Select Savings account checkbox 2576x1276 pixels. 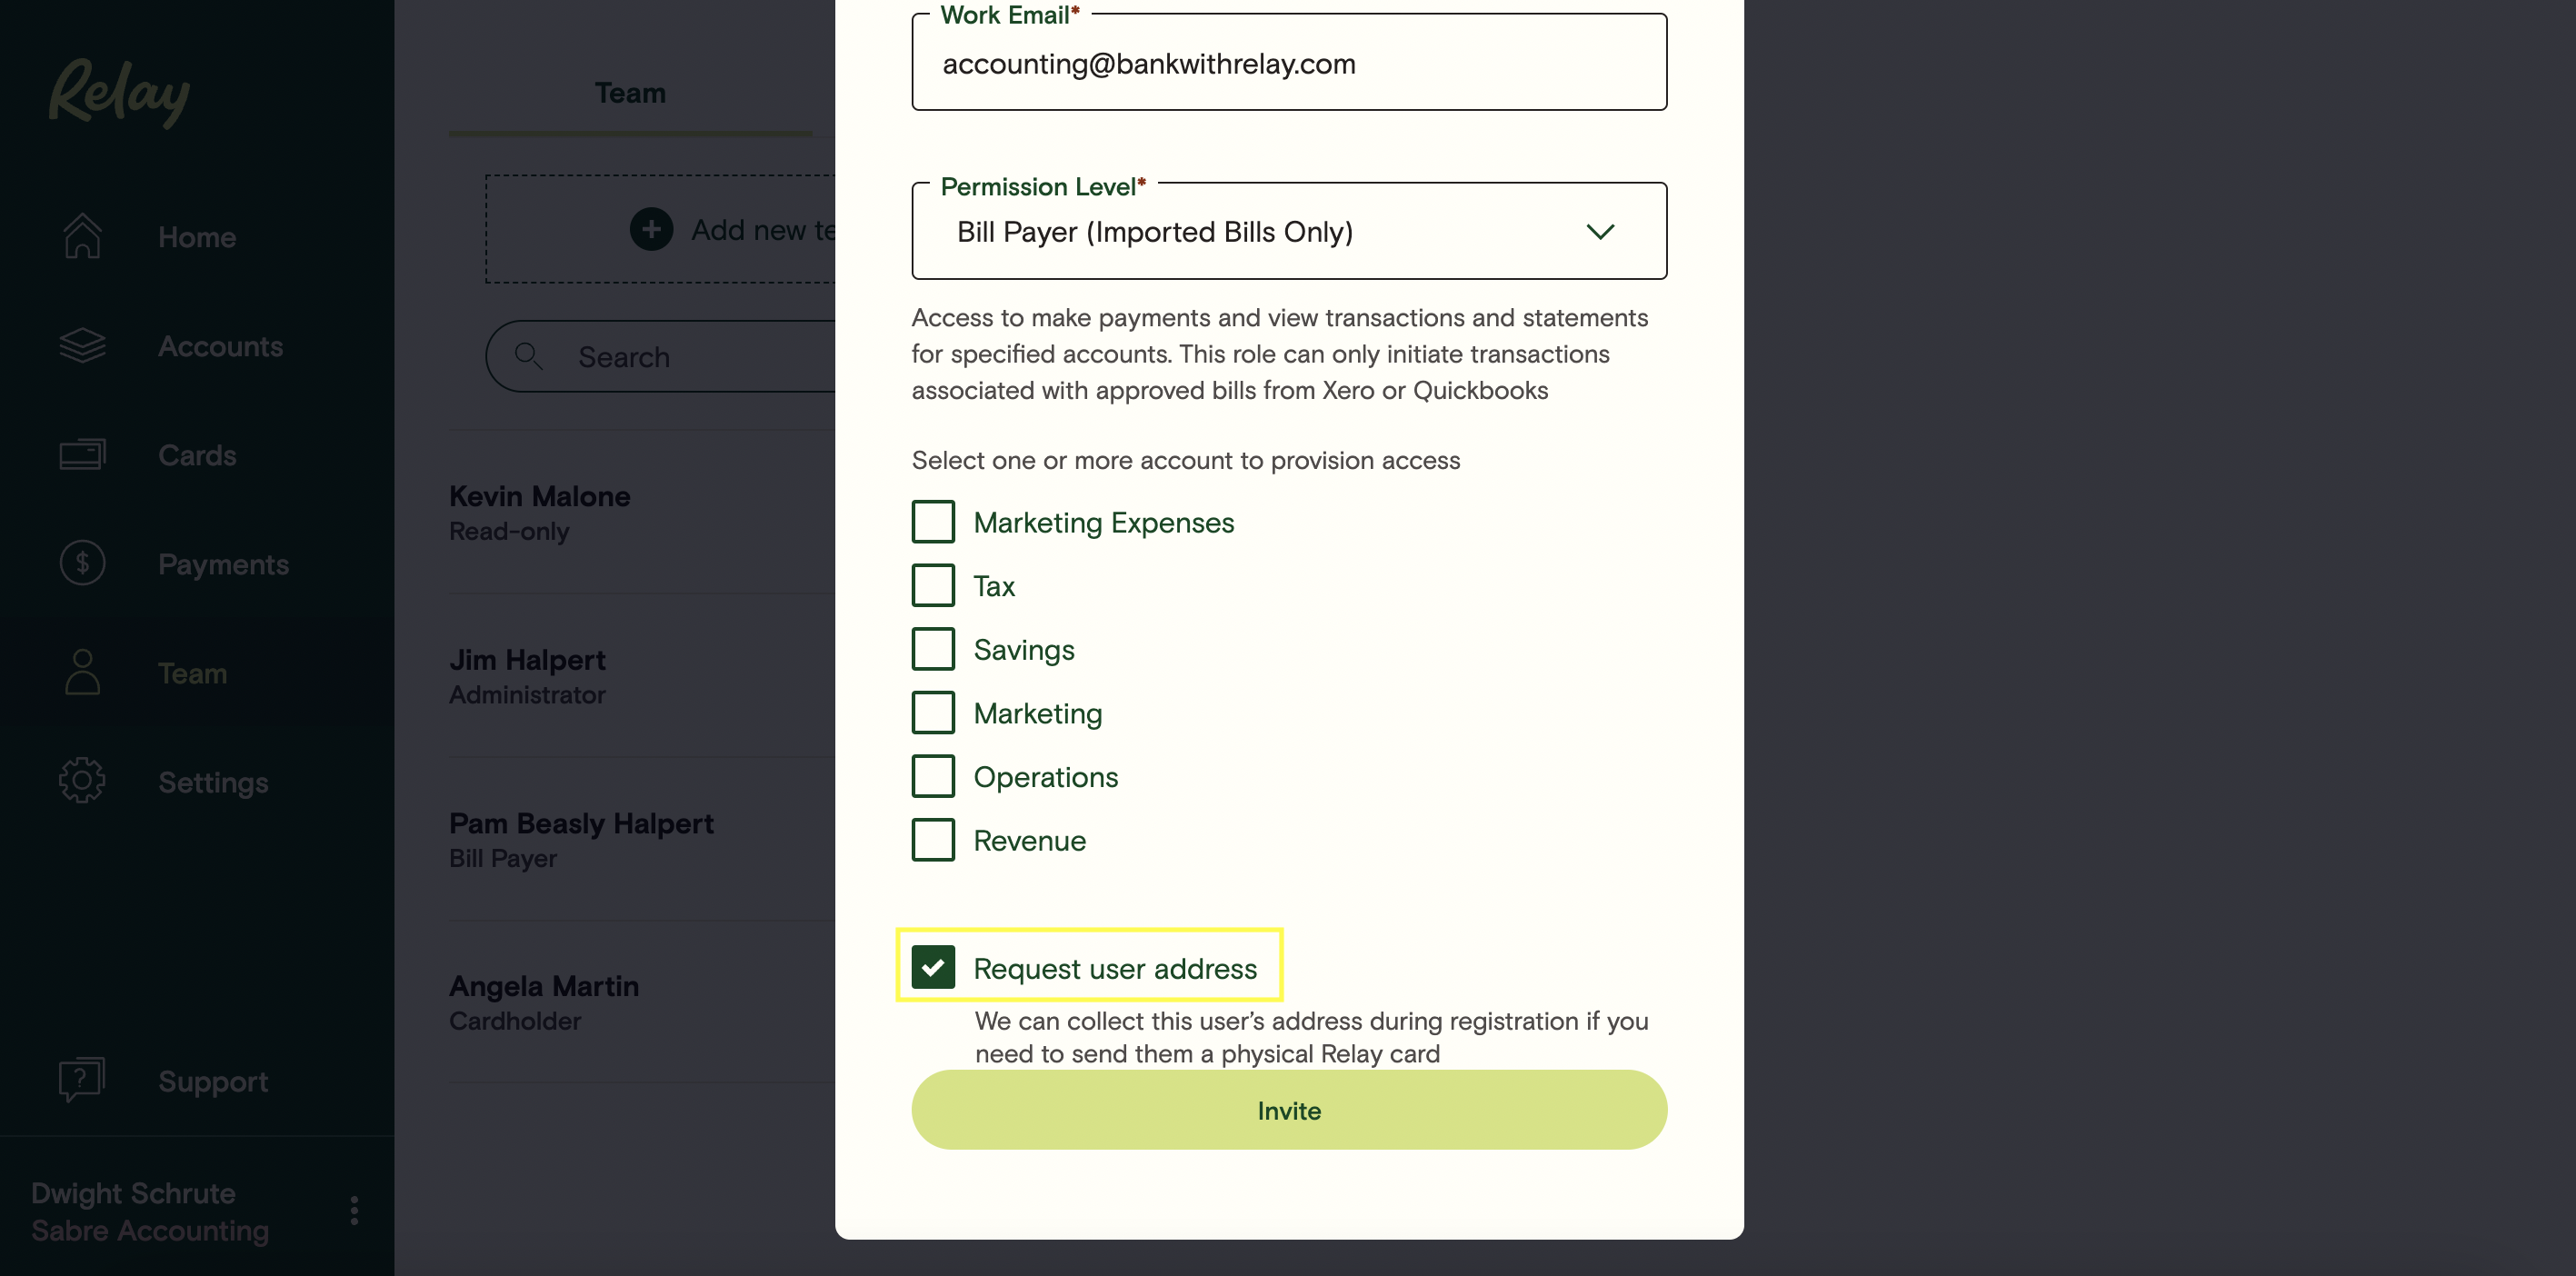click(933, 649)
